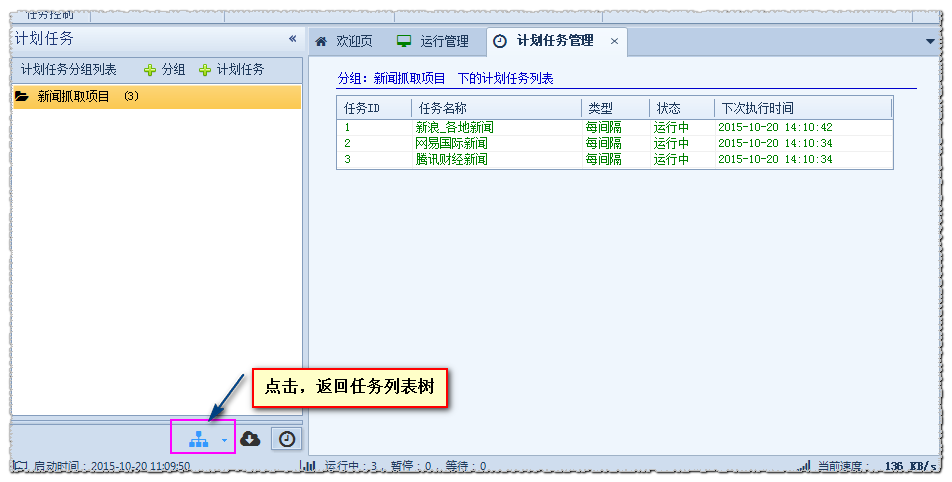Sort by 下次执行时间 column header
The image size is (952, 482).
[800, 108]
